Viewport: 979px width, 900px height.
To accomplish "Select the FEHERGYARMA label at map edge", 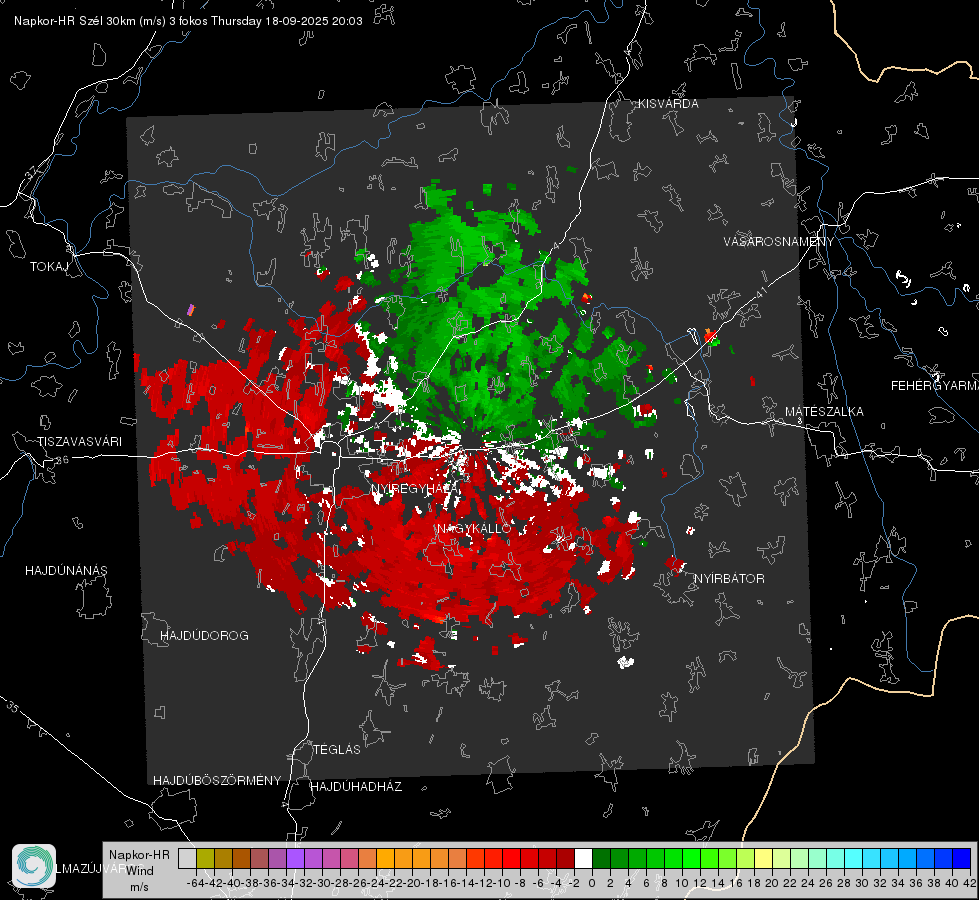I will [x=934, y=386].
